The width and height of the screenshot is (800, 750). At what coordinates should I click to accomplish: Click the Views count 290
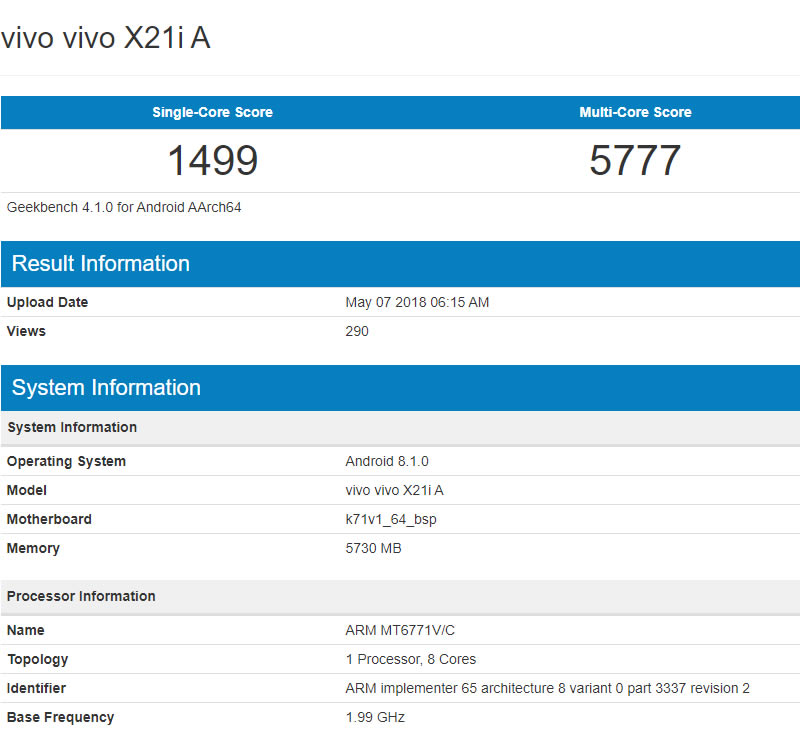[357, 331]
